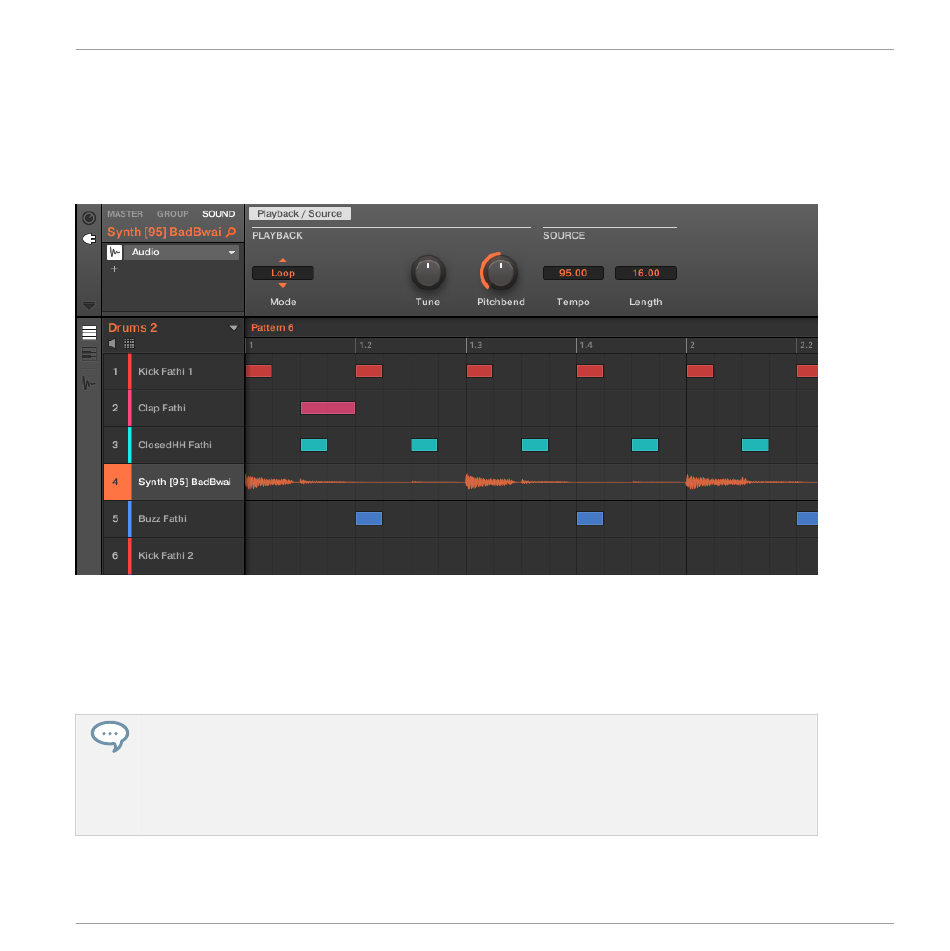Add a plug-in with the plus icon

[x=114, y=269]
